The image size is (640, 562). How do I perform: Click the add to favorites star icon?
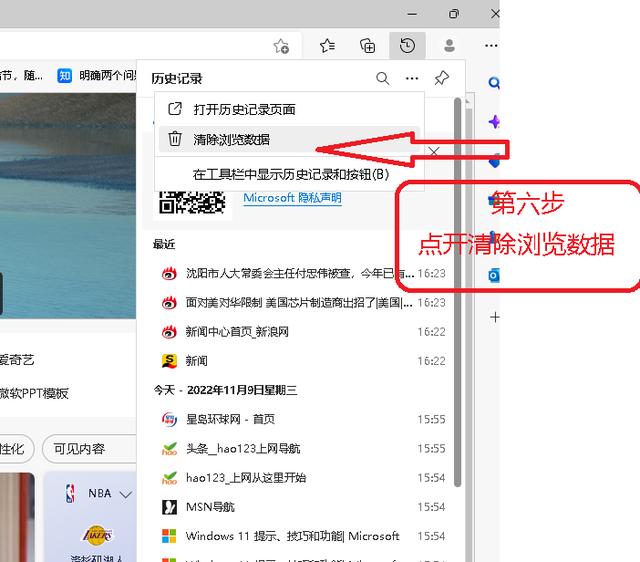point(281,46)
